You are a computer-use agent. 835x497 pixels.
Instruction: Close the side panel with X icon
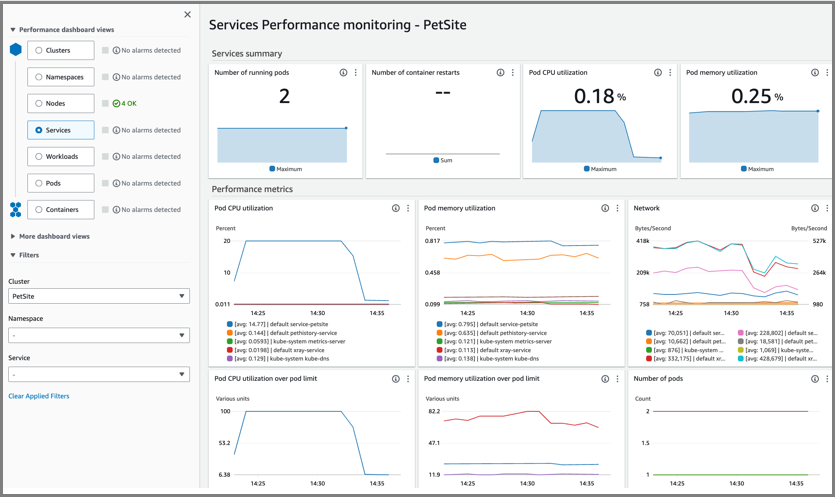[187, 14]
